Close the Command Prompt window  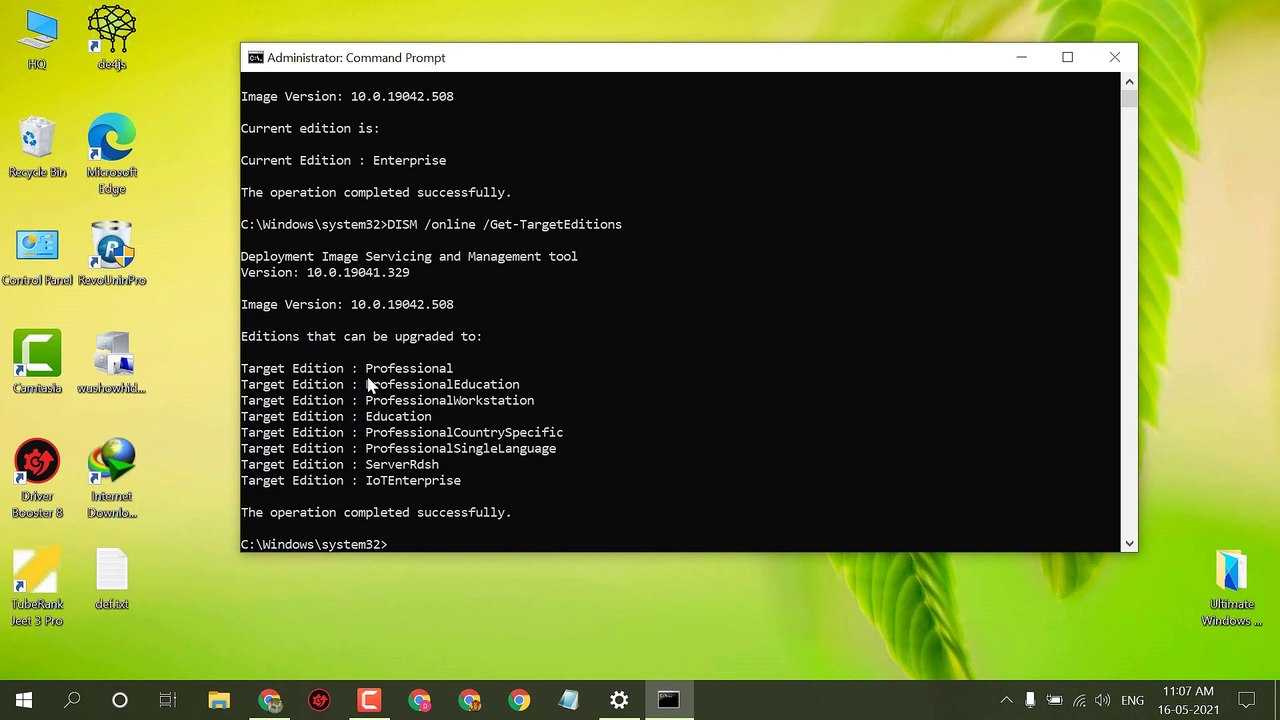click(1114, 57)
